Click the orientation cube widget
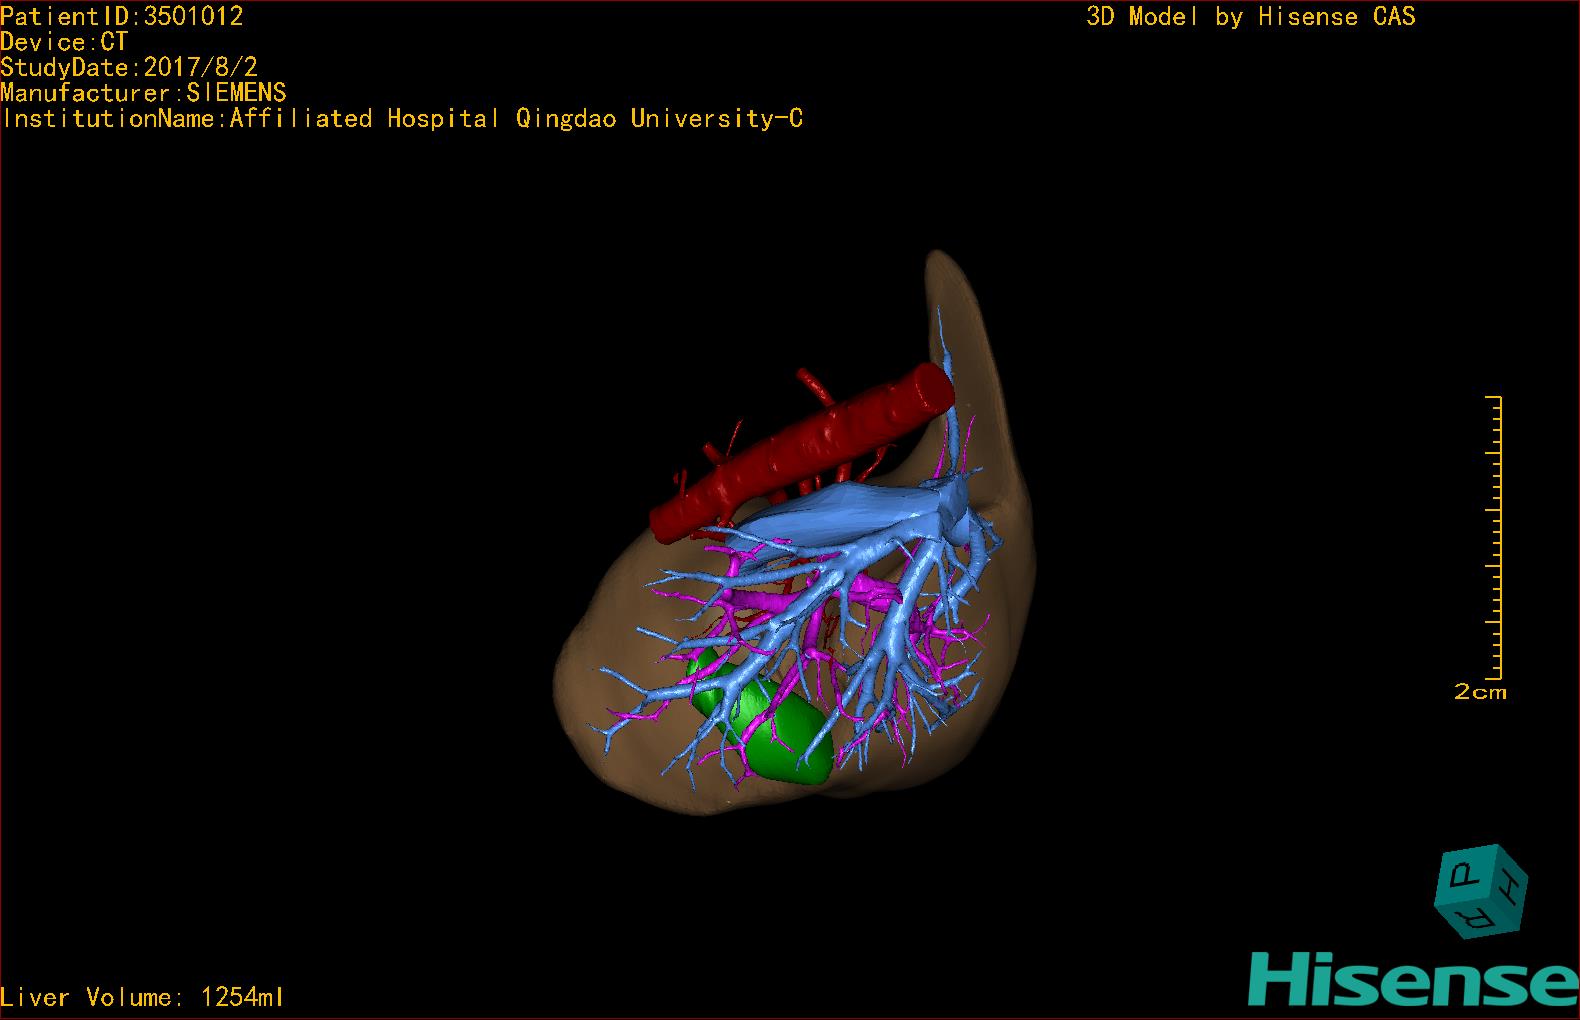The image size is (1580, 1020). coord(1482,891)
